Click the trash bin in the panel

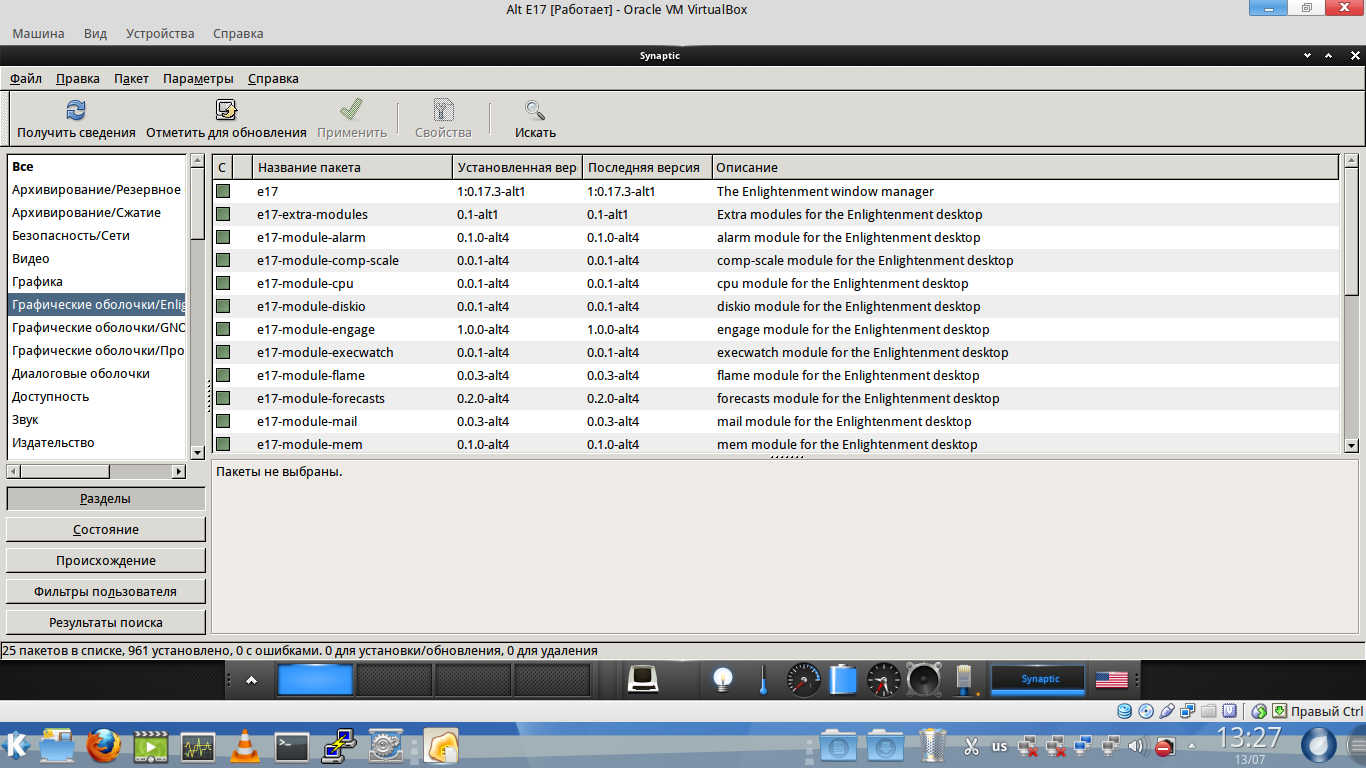click(933, 745)
